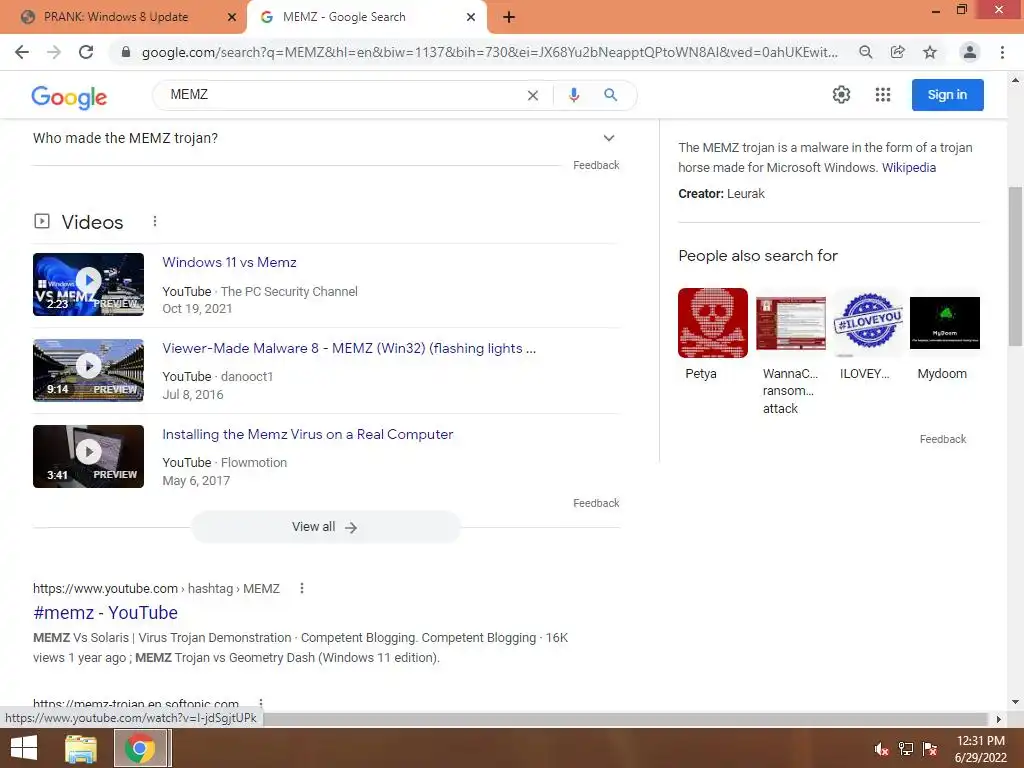Open File Explorer from taskbar
Screen dimensions: 1024x768
[81, 748]
